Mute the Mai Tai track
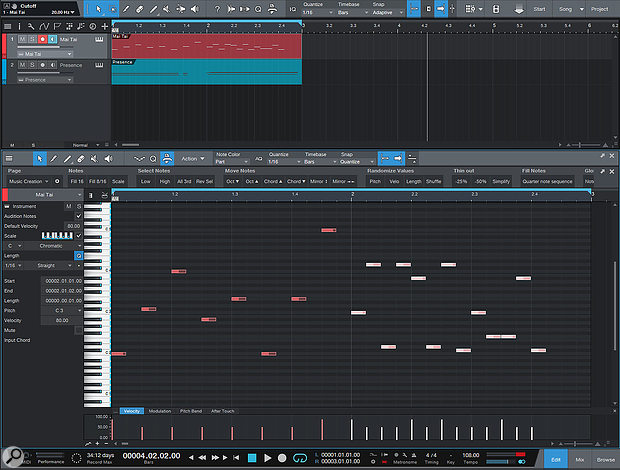This screenshot has width=620, height=470. (22, 39)
